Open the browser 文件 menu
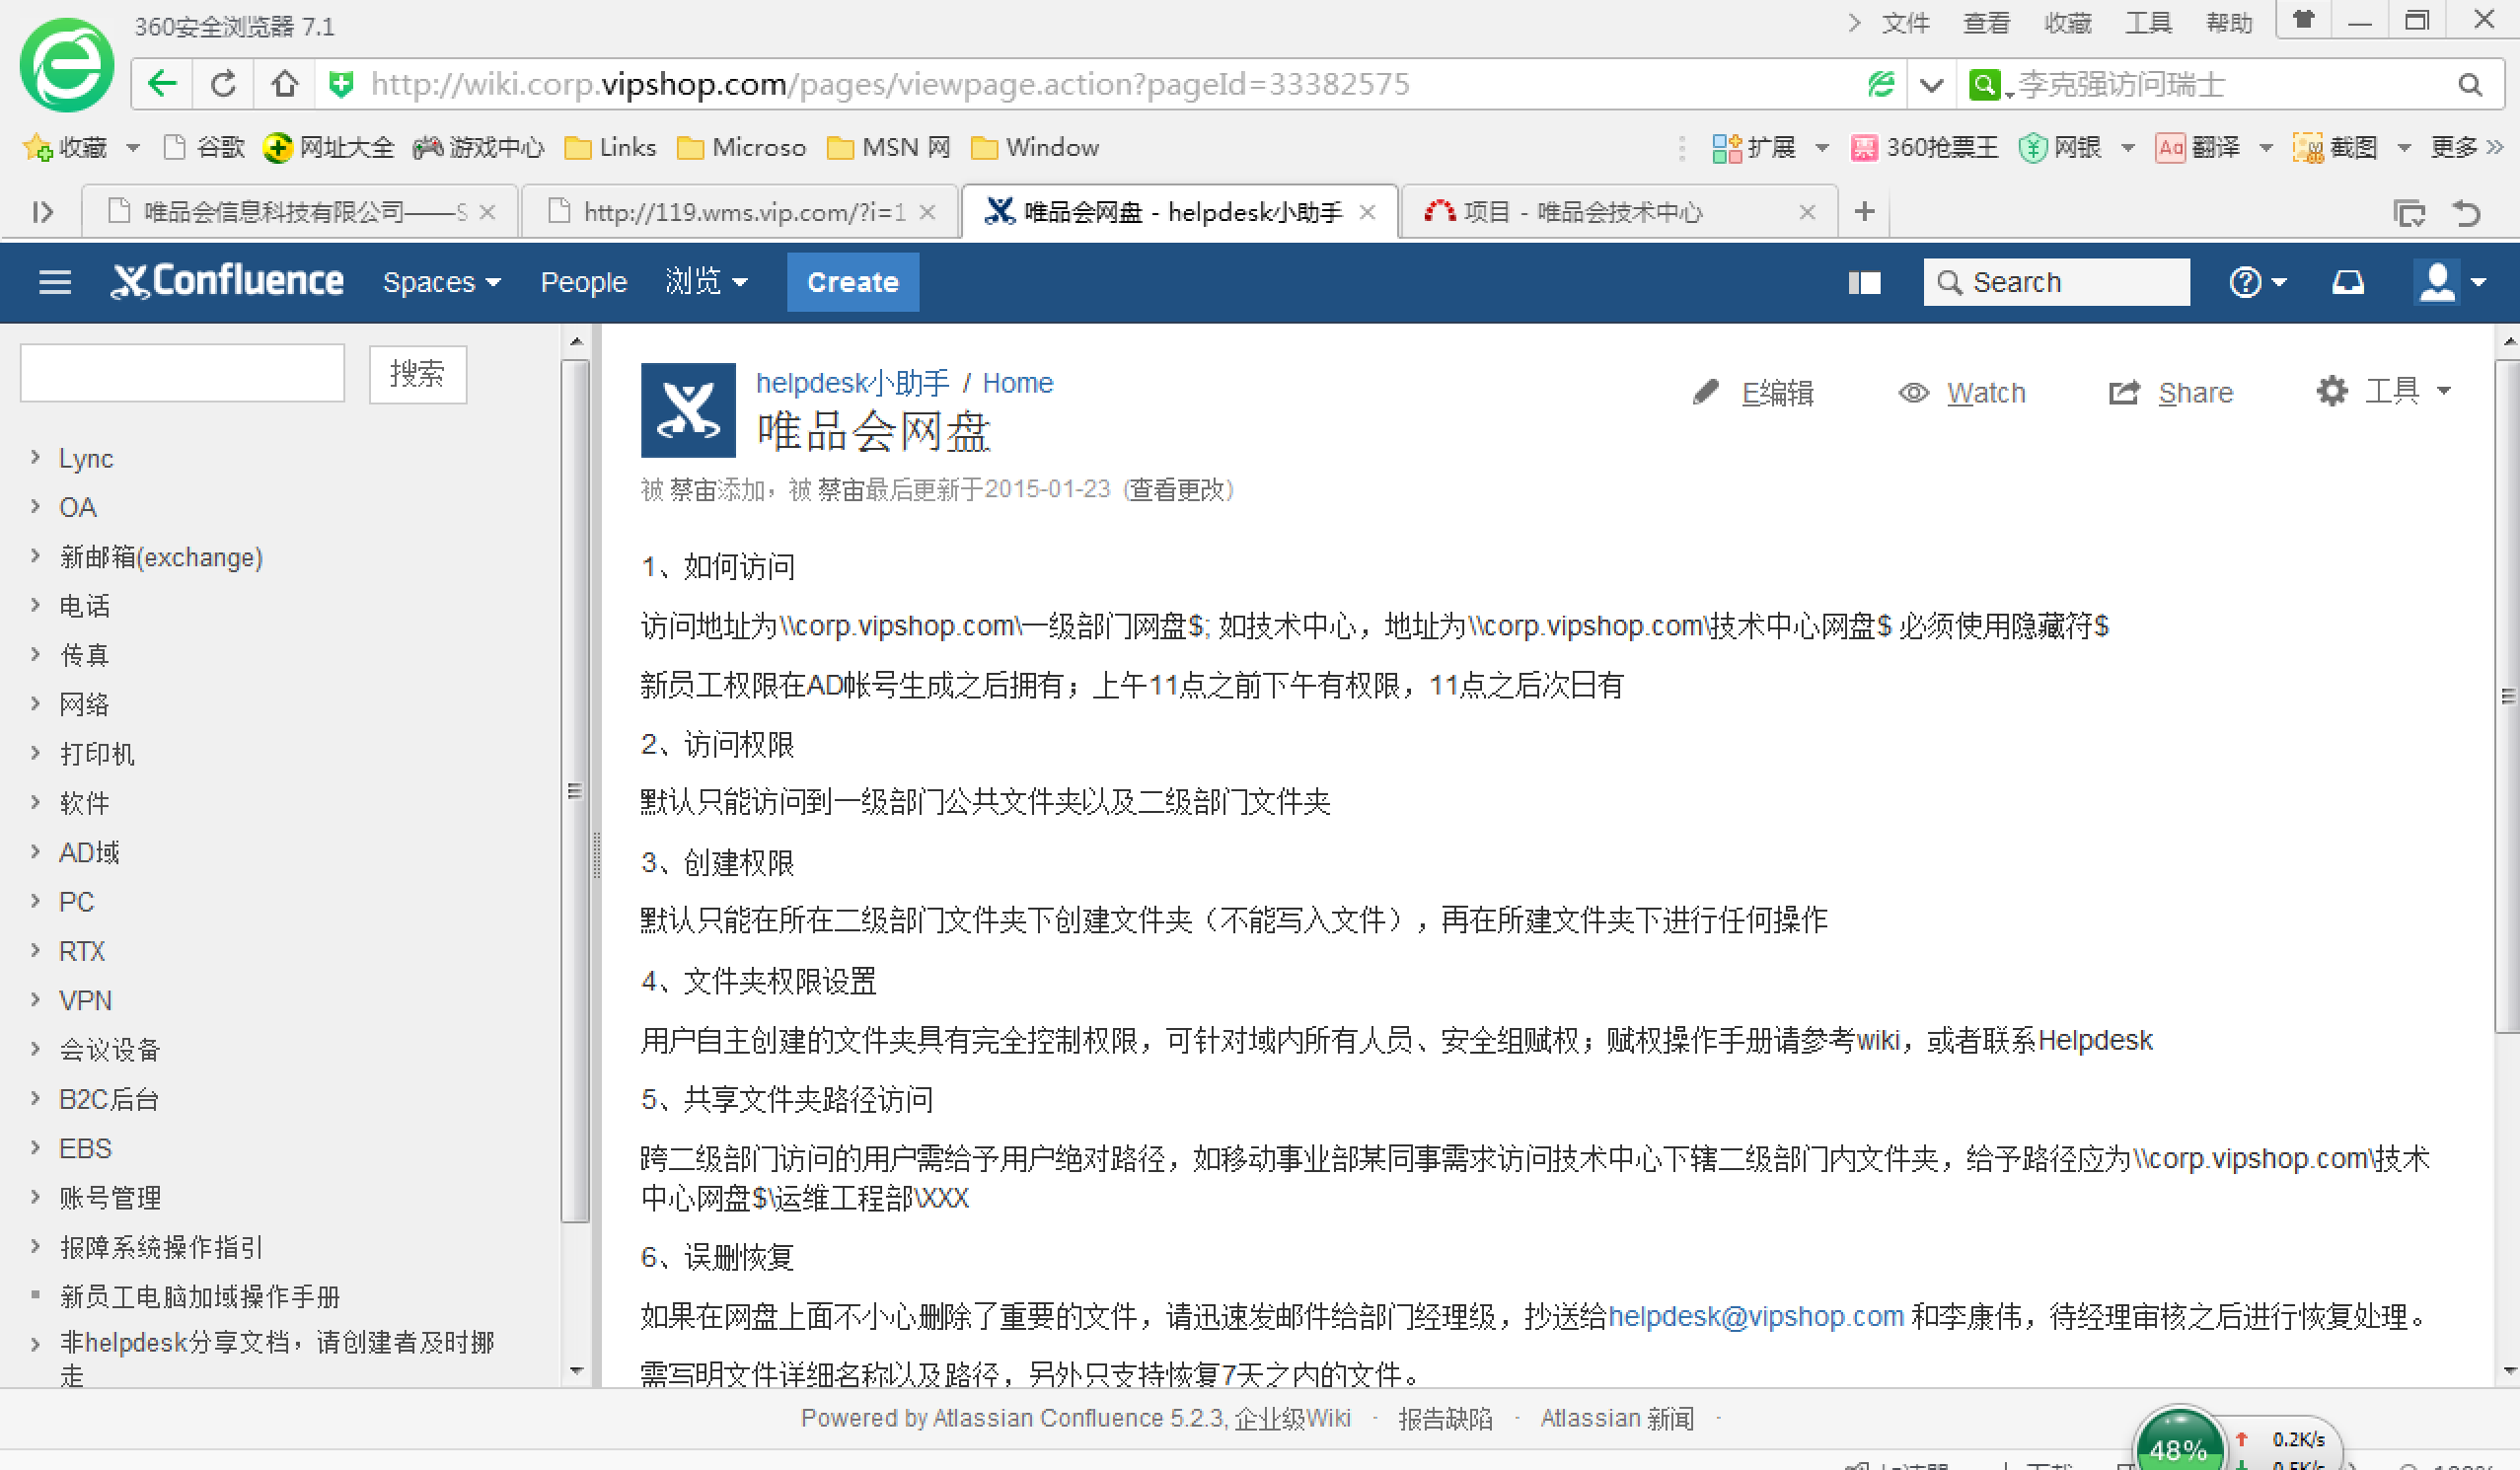Image resolution: width=2520 pixels, height=1470 pixels. tap(1904, 23)
